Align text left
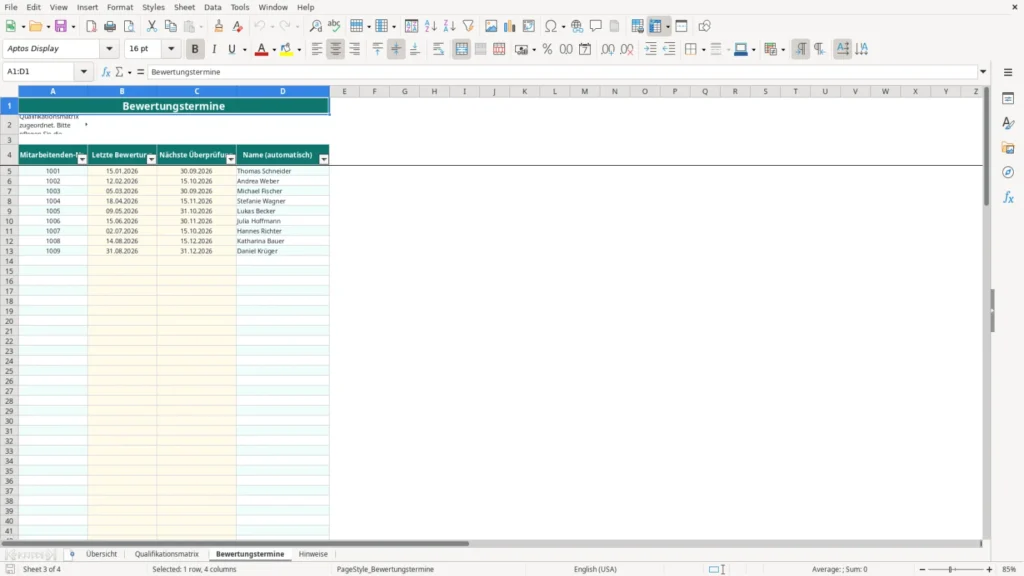 [x=317, y=49]
